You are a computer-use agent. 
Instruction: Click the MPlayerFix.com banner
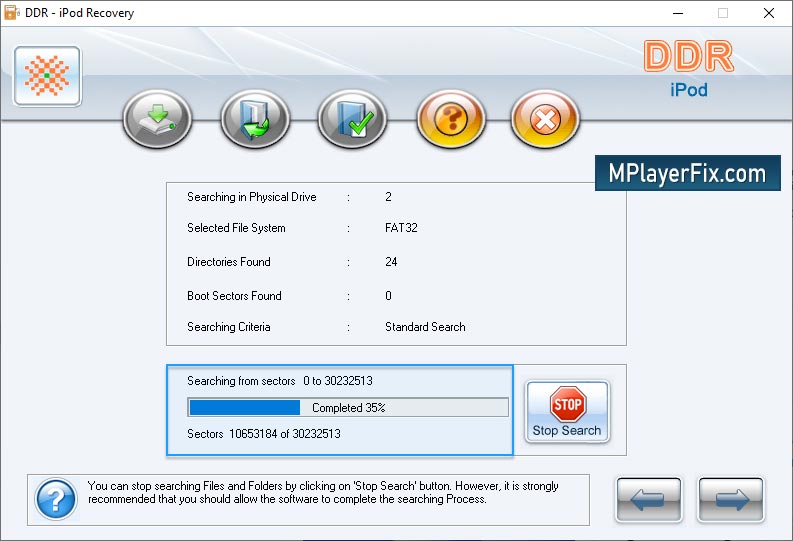point(688,173)
